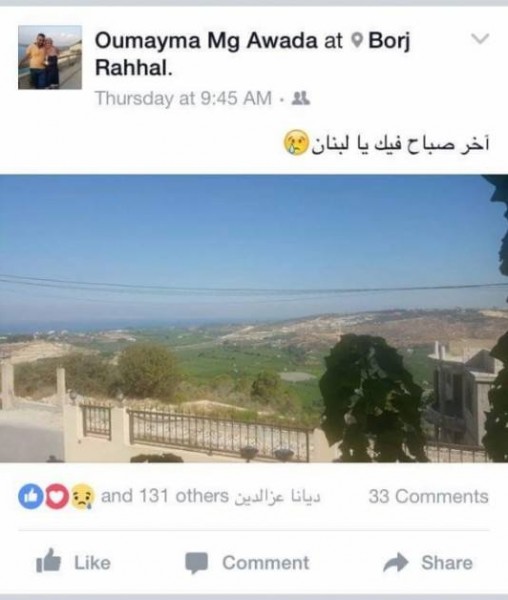This screenshot has height=600, width=508.
Task: Show the 131 others reactions list
Action: pos(164,496)
